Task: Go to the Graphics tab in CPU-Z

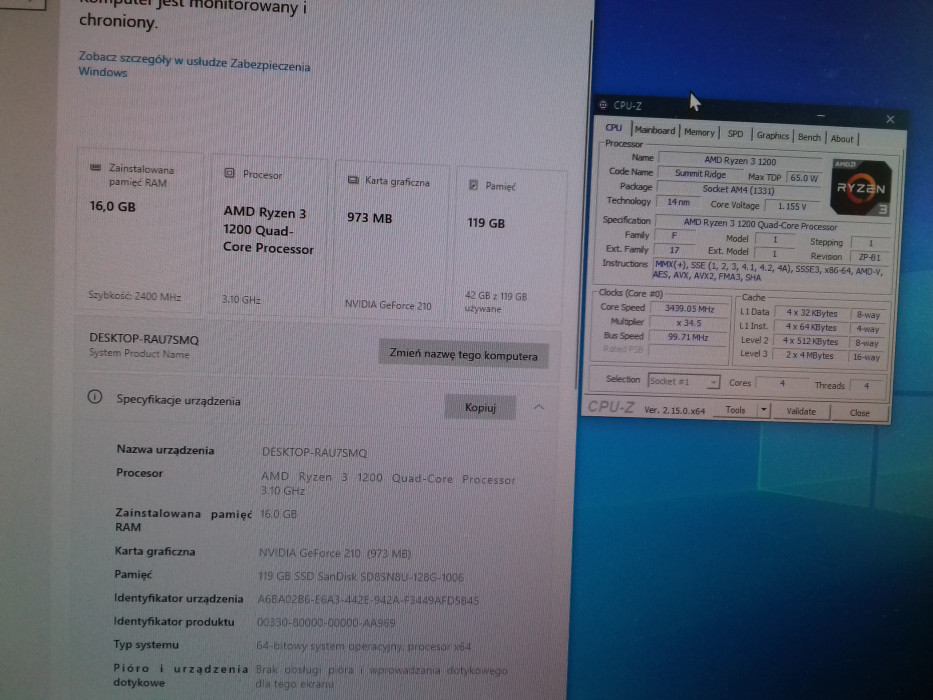Action: [x=772, y=136]
